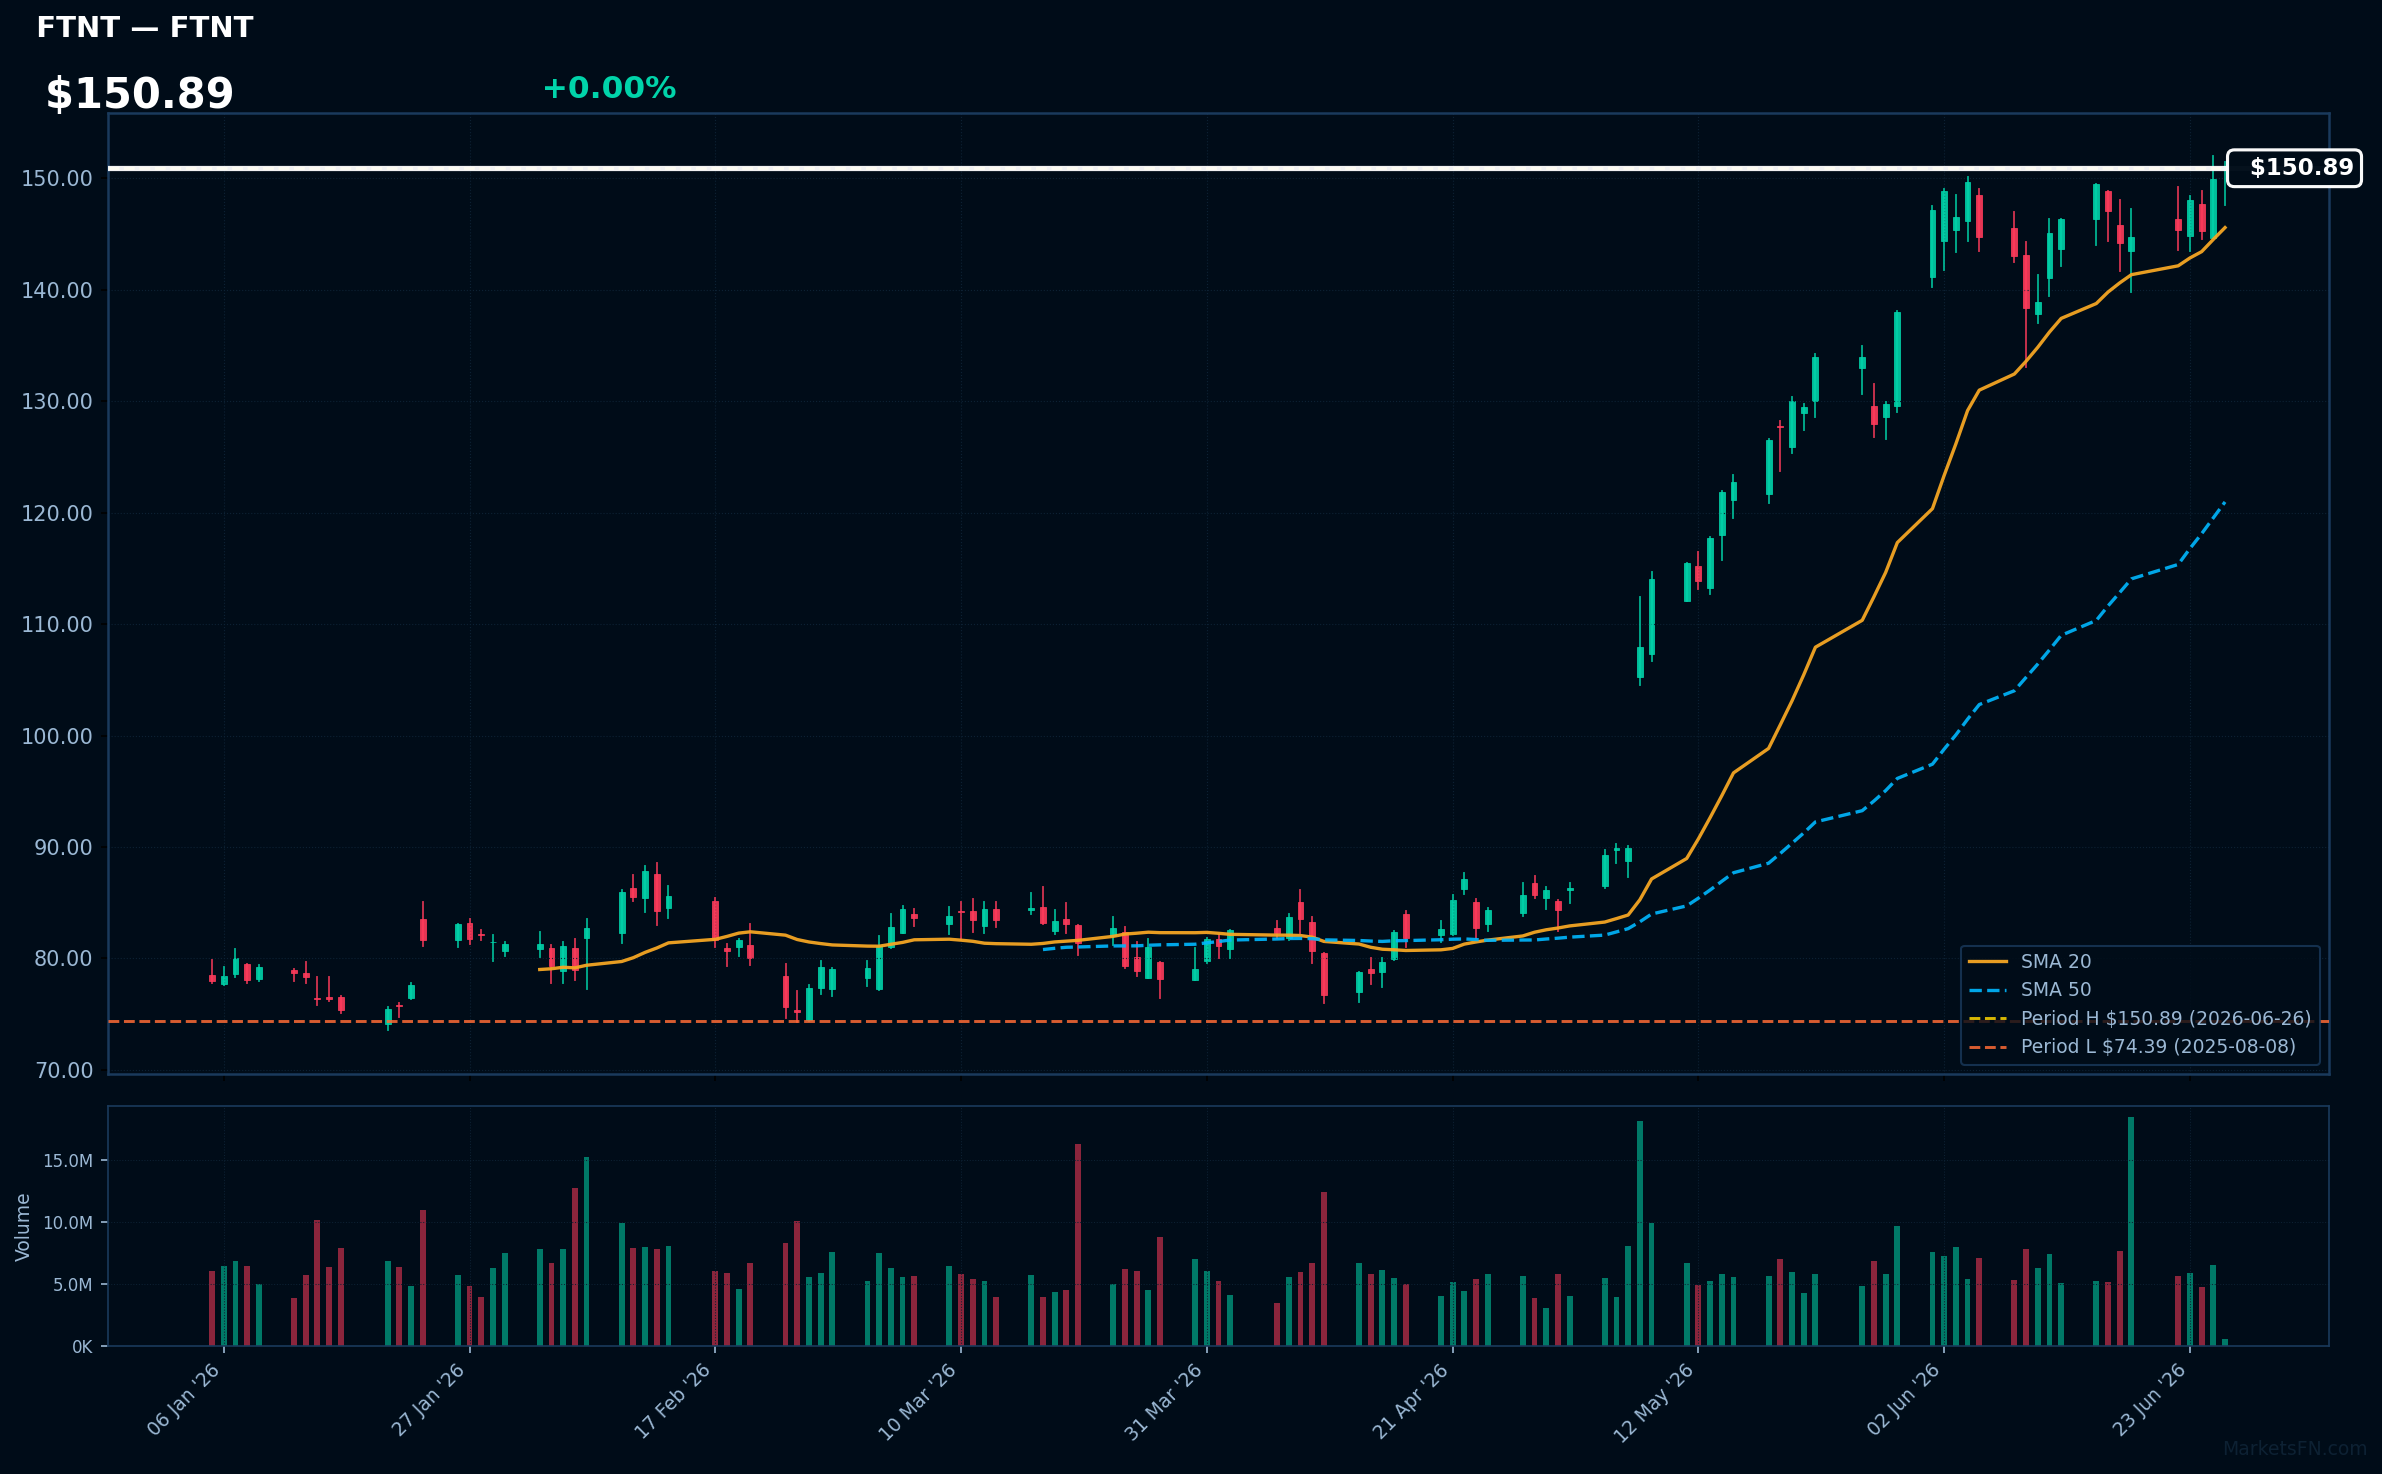Viewport: 2382px width, 1474px height.
Task: Click the 21 Apr '26 date label
Action: pyautogui.click(x=1411, y=1400)
